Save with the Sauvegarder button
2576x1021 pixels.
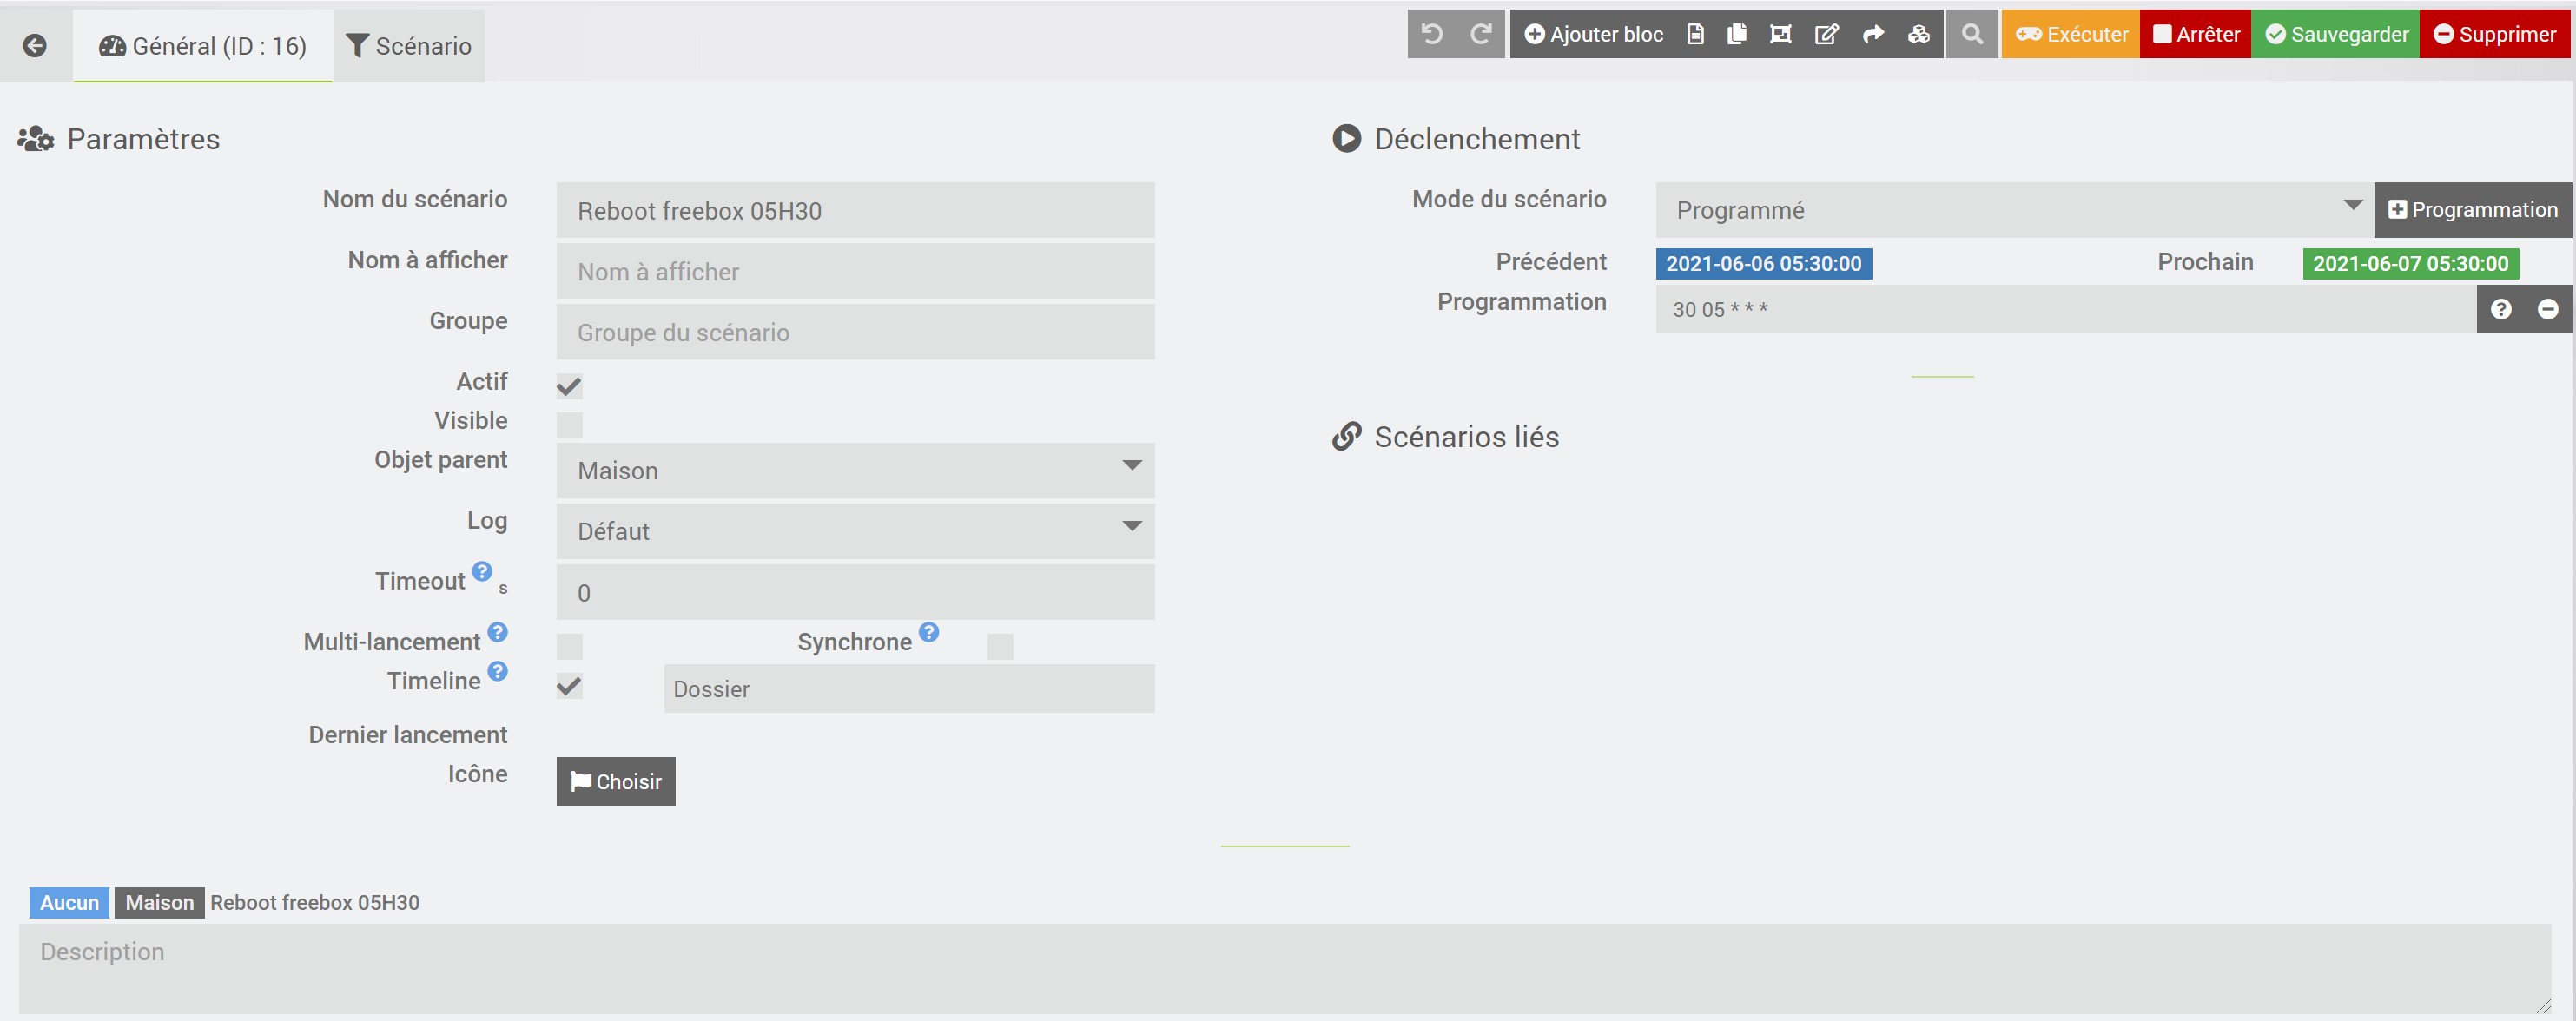pos(2336,34)
